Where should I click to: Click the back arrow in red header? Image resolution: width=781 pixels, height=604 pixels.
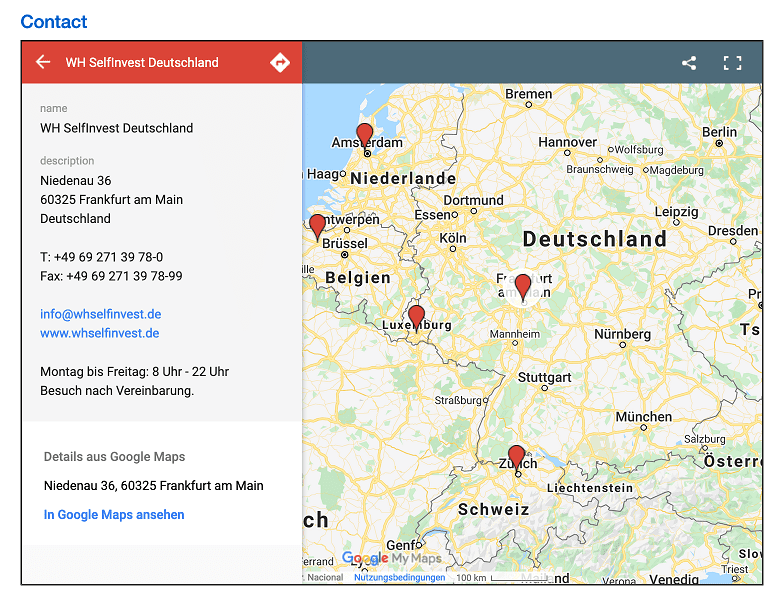[x=43, y=62]
